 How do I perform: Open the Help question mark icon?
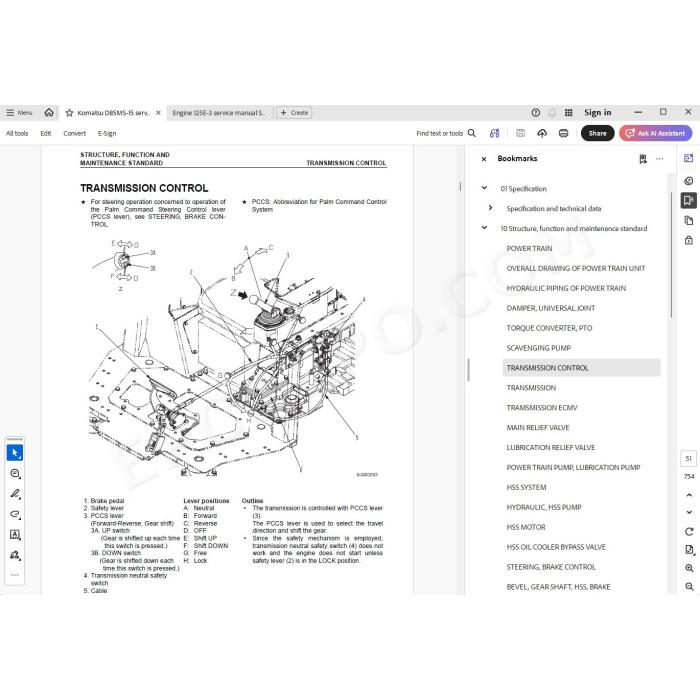tap(536, 112)
